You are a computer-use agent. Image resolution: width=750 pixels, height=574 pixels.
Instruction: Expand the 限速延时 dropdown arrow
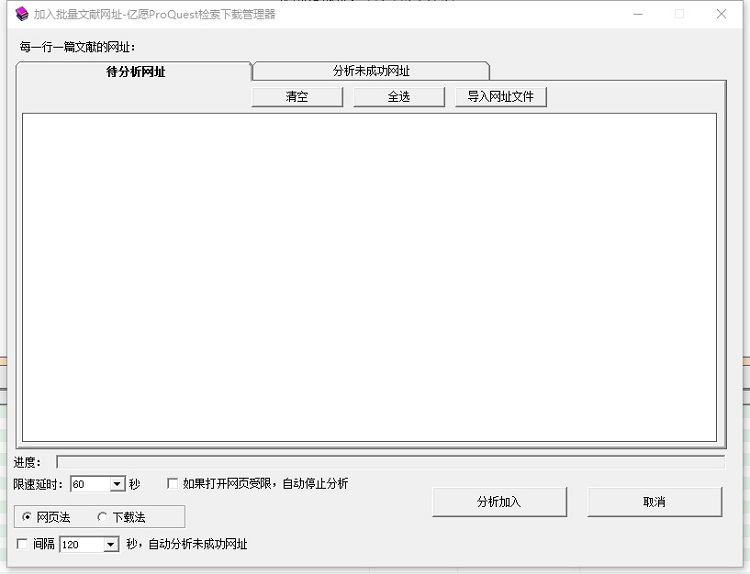pyautogui.click(x=117, y=484)
